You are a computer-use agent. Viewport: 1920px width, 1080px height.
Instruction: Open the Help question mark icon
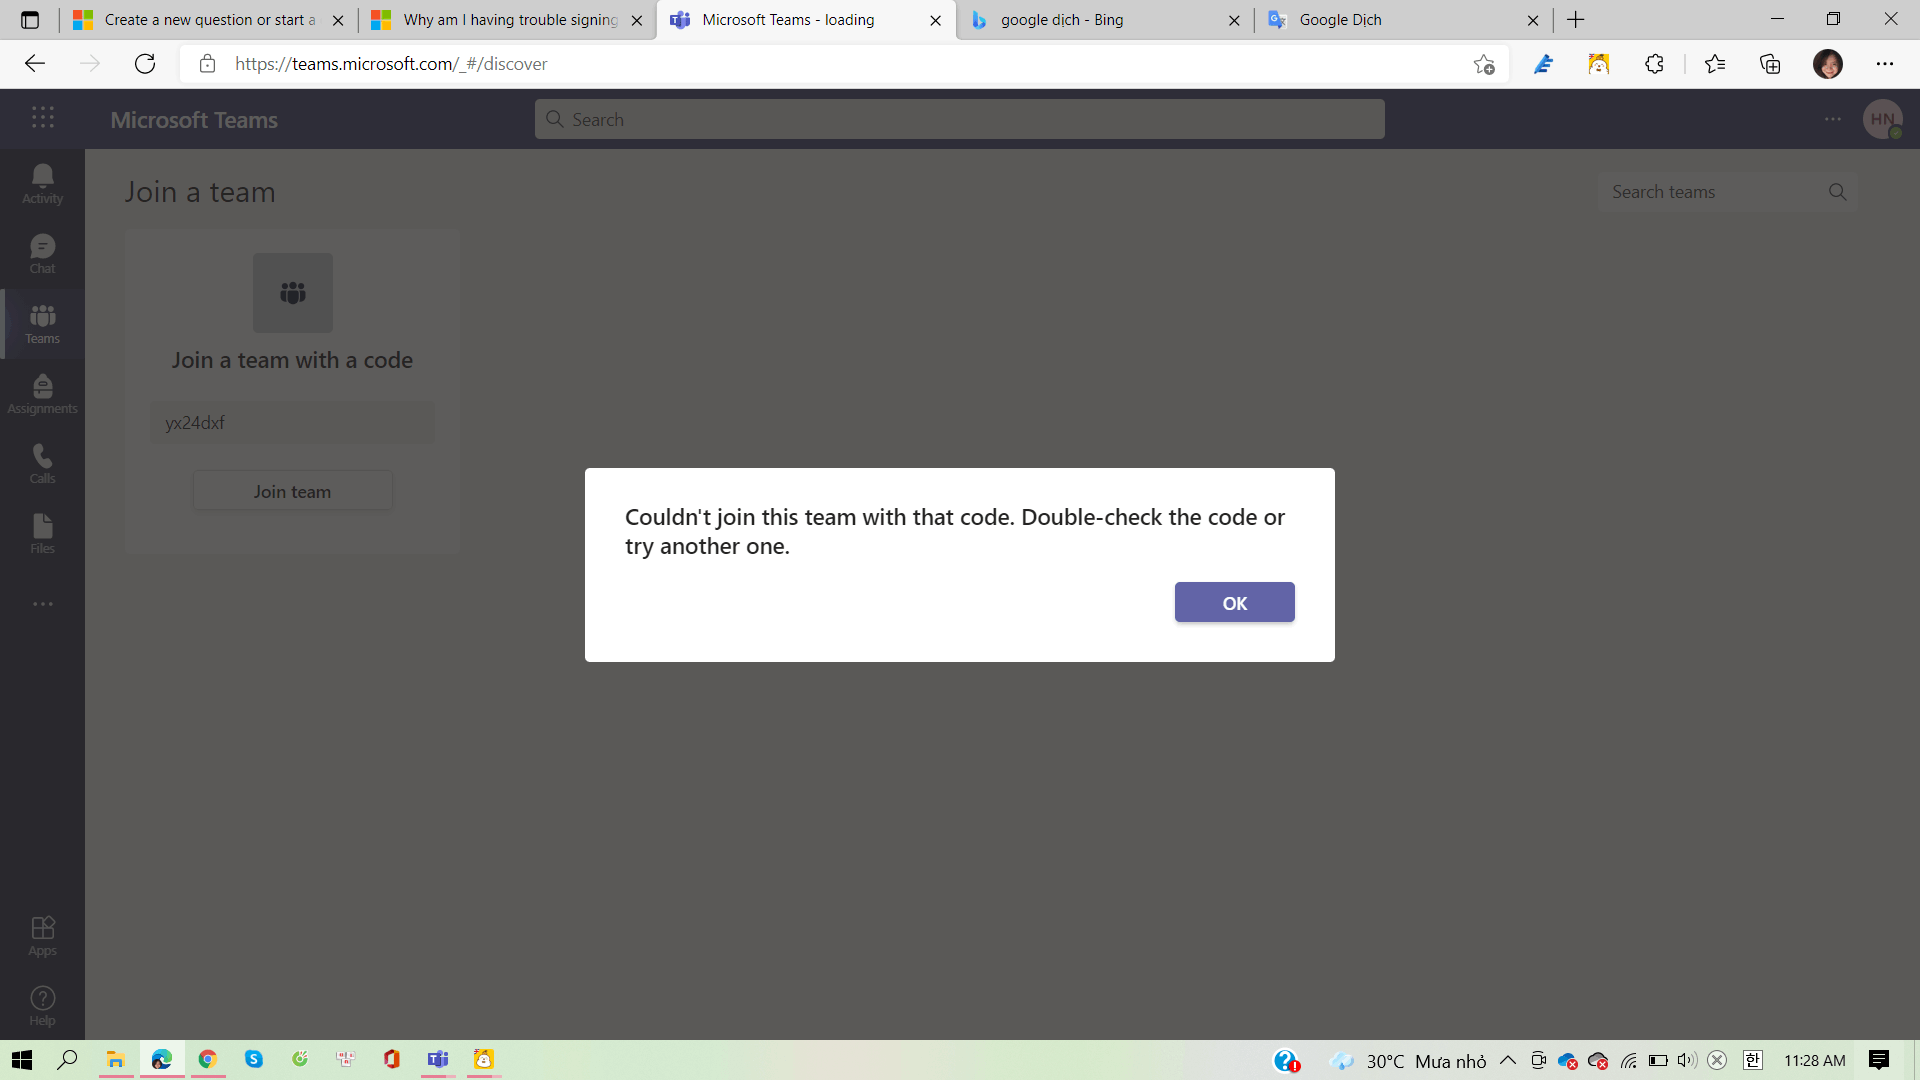tap(42, 1005)
